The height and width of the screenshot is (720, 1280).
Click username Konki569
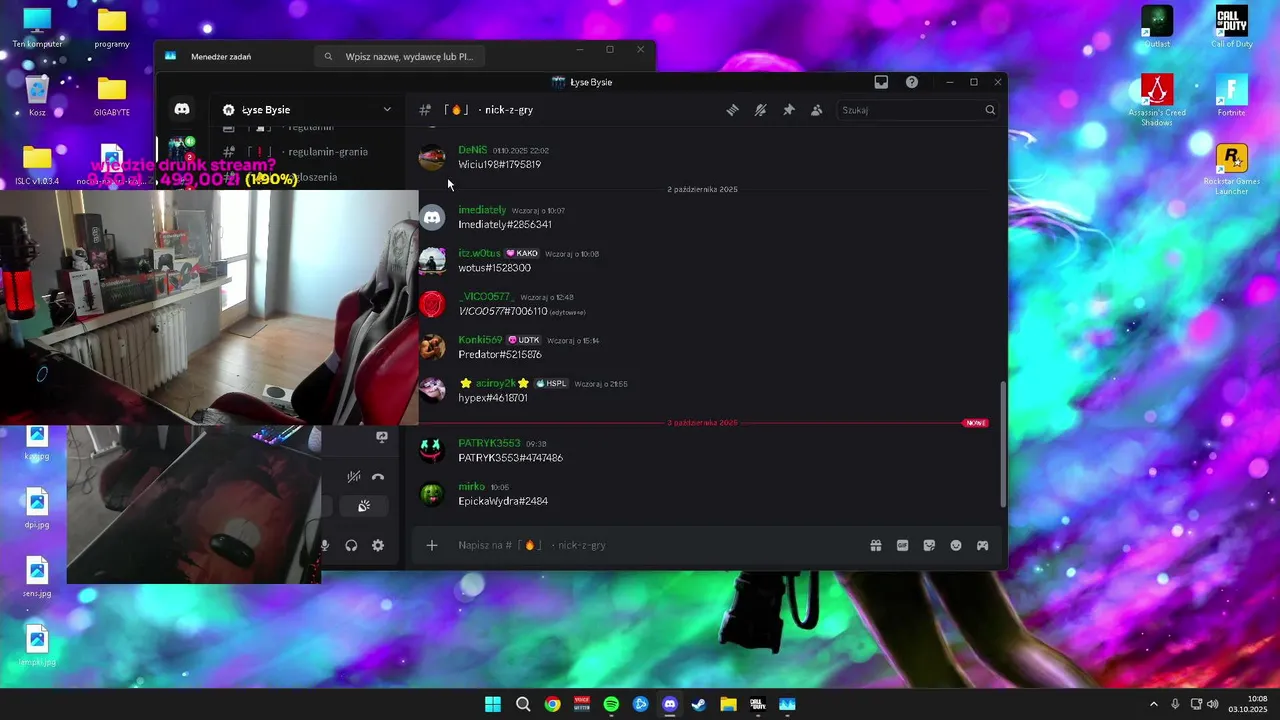[x=480, y=340]
